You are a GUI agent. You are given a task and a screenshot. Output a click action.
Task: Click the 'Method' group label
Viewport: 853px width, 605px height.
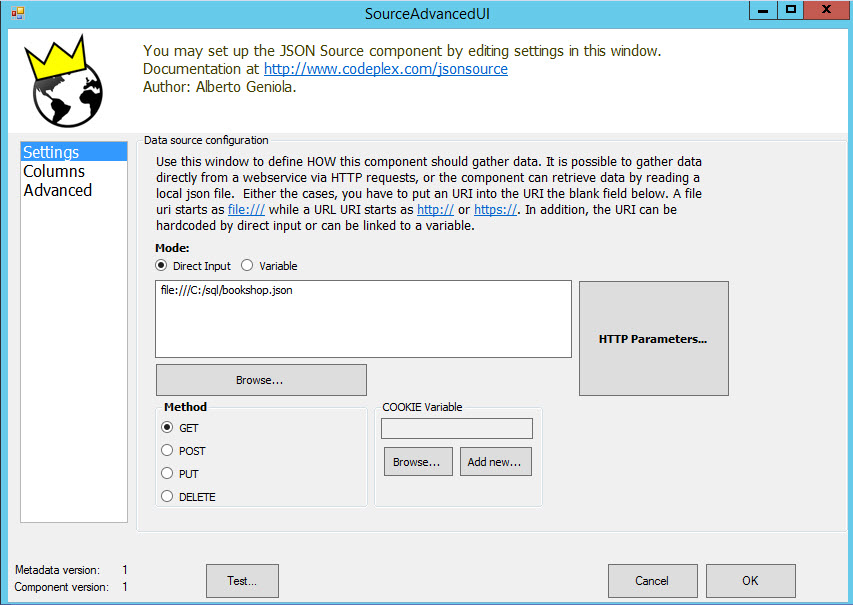point(186,406)
